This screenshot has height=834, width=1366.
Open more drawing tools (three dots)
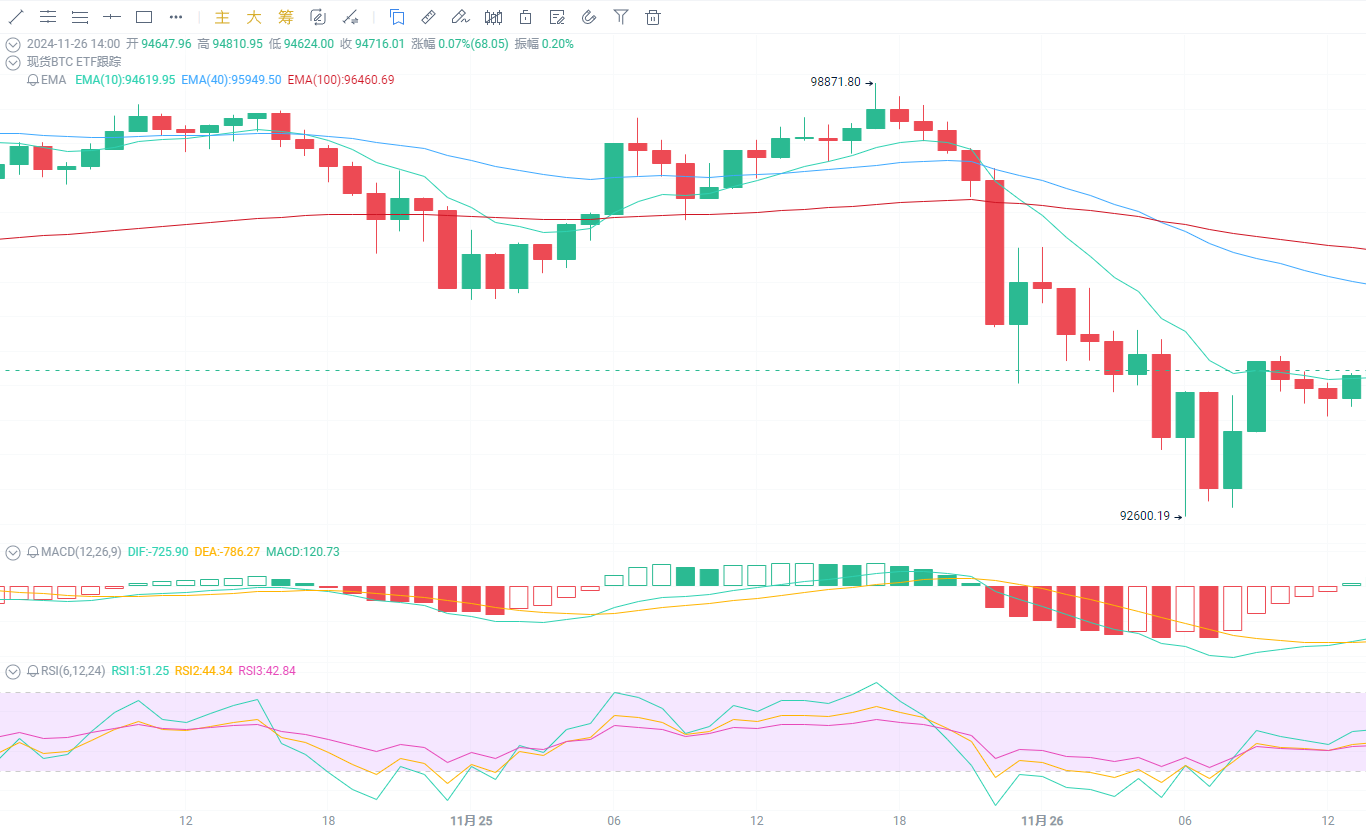pyautogui.click(x=176, y=17)
